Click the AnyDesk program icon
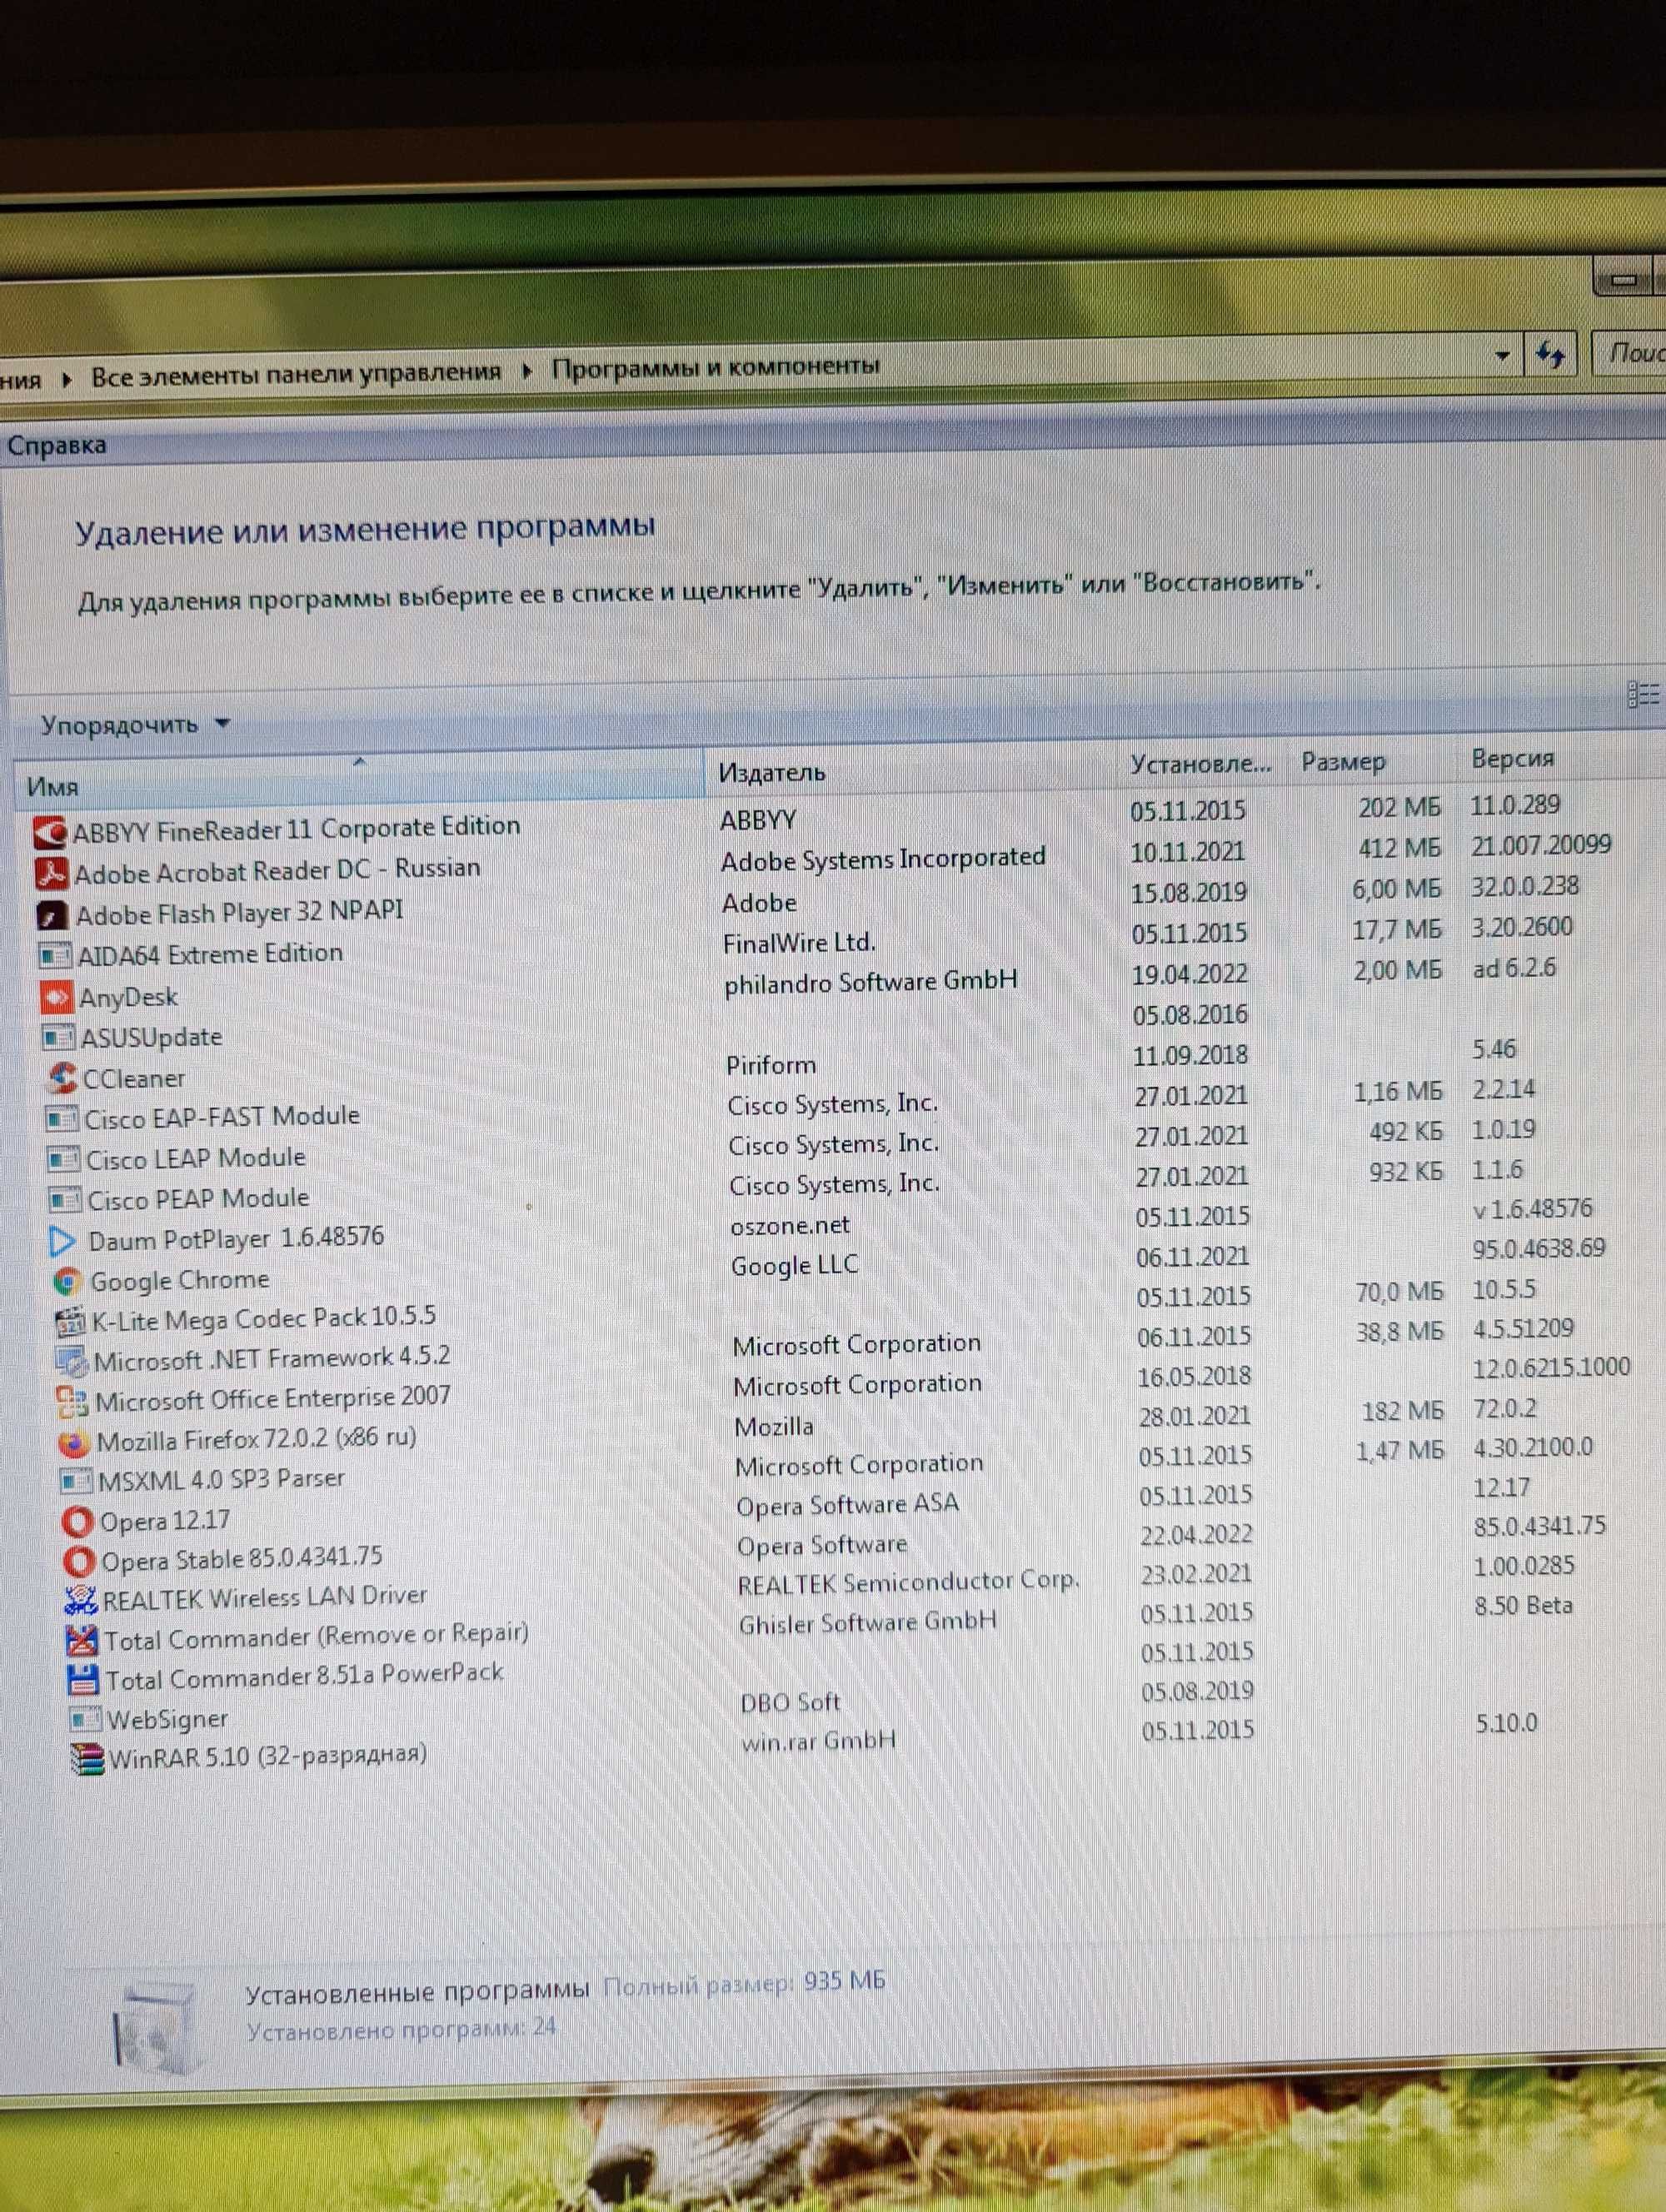 pos(56,997)
